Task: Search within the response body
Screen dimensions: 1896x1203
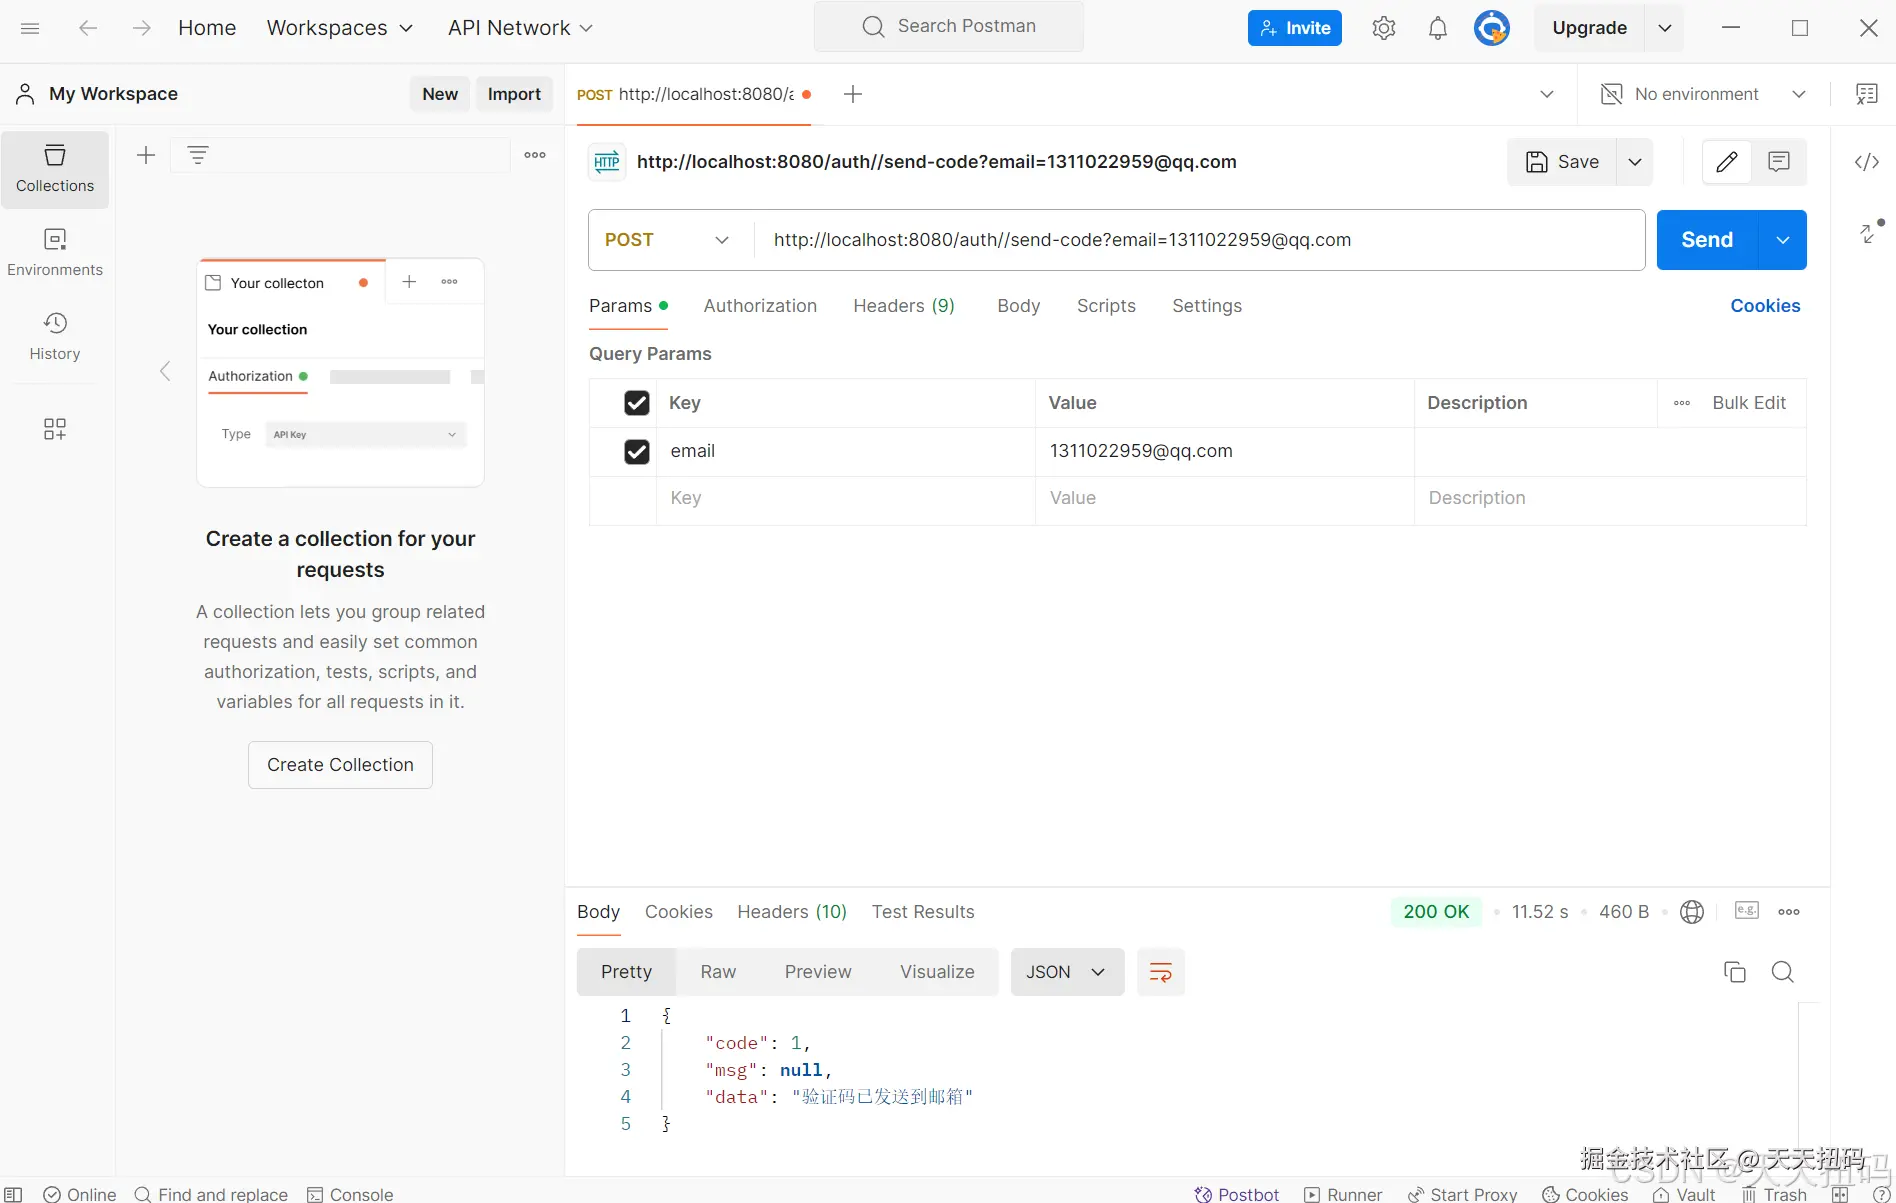Action: [1783, 972]
